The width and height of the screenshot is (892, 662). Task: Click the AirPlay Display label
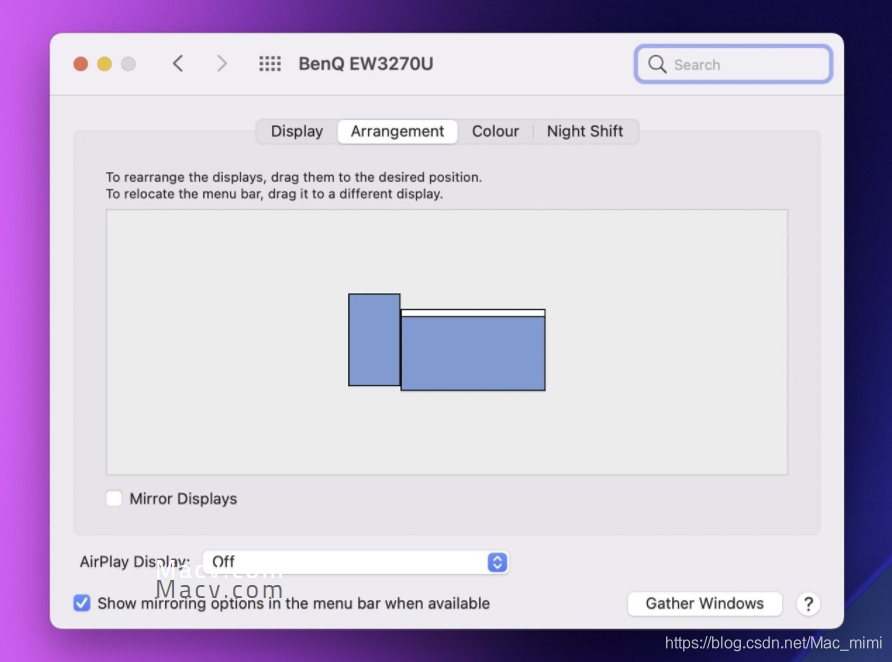135,562
